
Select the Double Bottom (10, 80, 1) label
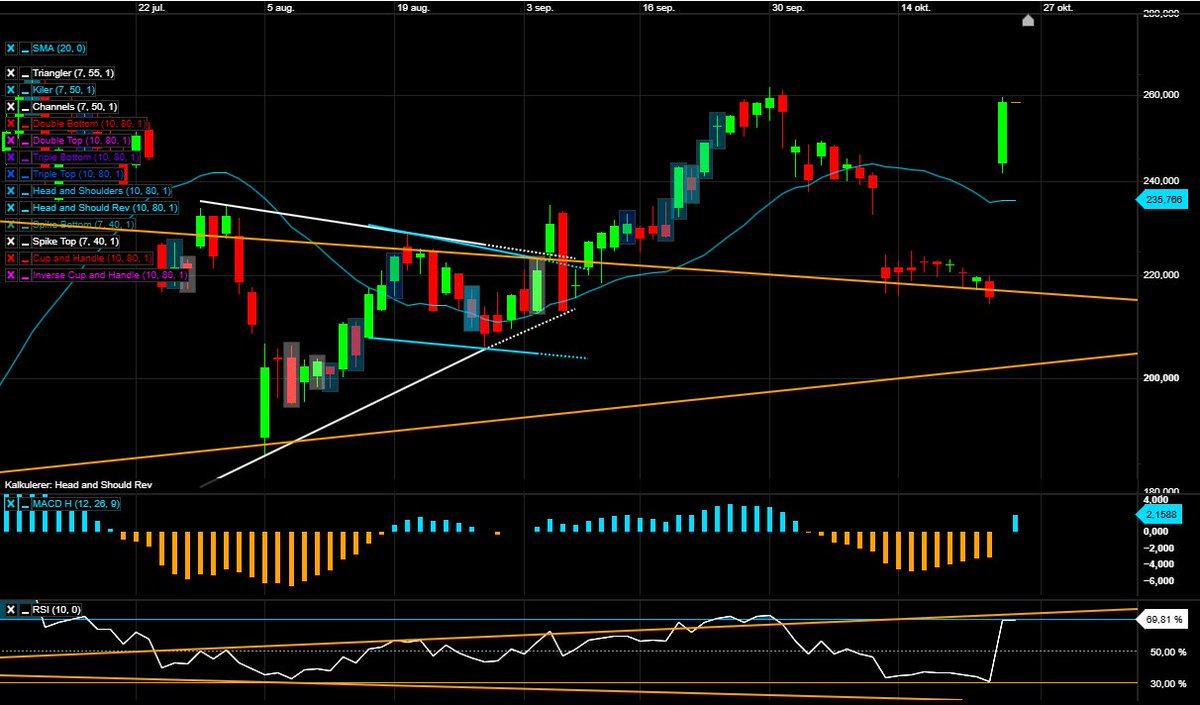click(88, 124)
